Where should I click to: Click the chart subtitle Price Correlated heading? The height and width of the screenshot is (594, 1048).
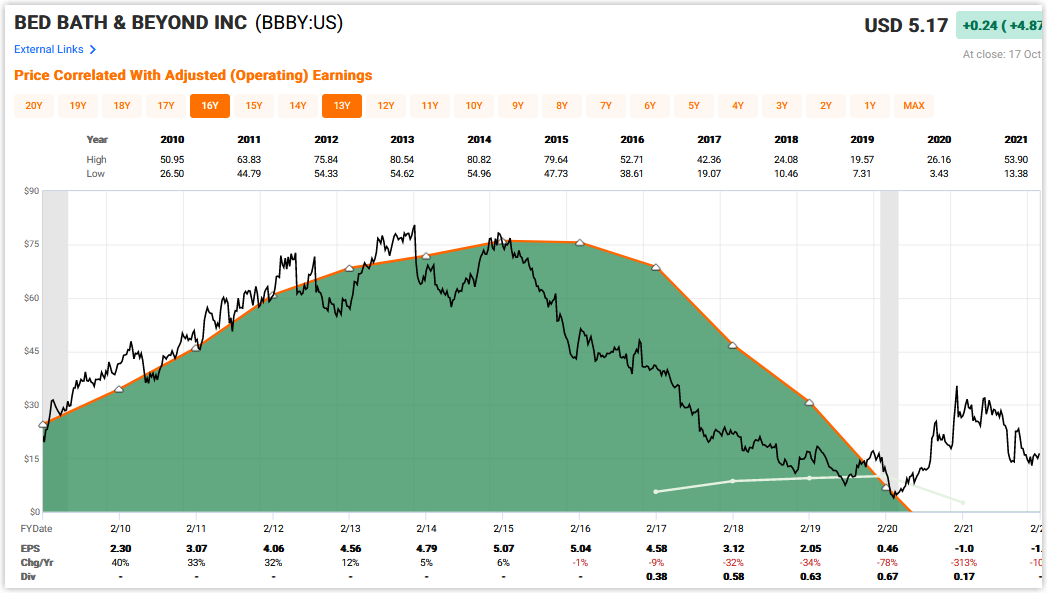193,76
